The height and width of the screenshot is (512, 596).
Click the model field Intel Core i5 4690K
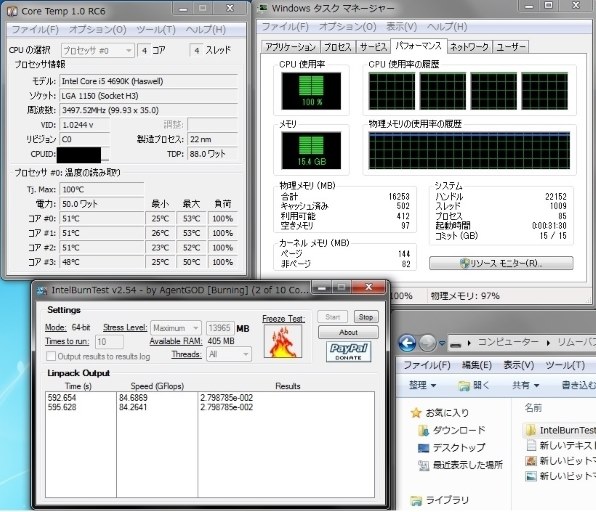pyautogui.click(x=149, y=81)
